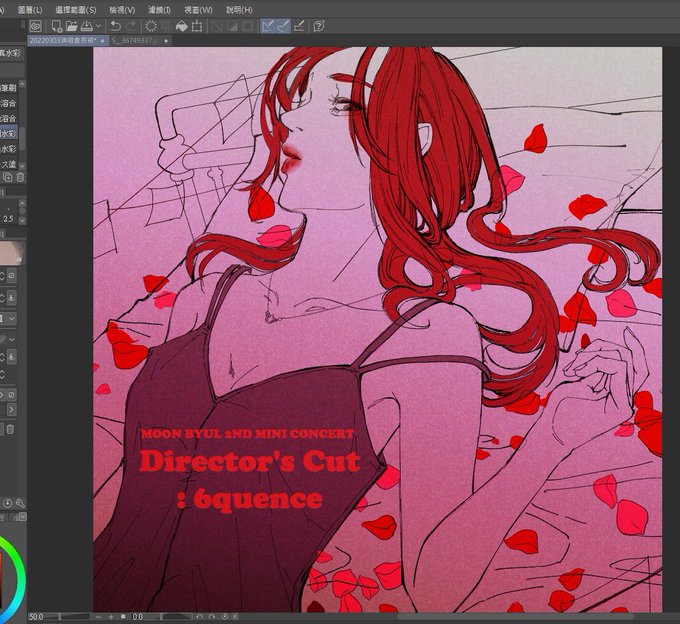This screenshot has width=680, height=624.
Task: Create a new canvas from toolbar
Action: click(56, 26)
